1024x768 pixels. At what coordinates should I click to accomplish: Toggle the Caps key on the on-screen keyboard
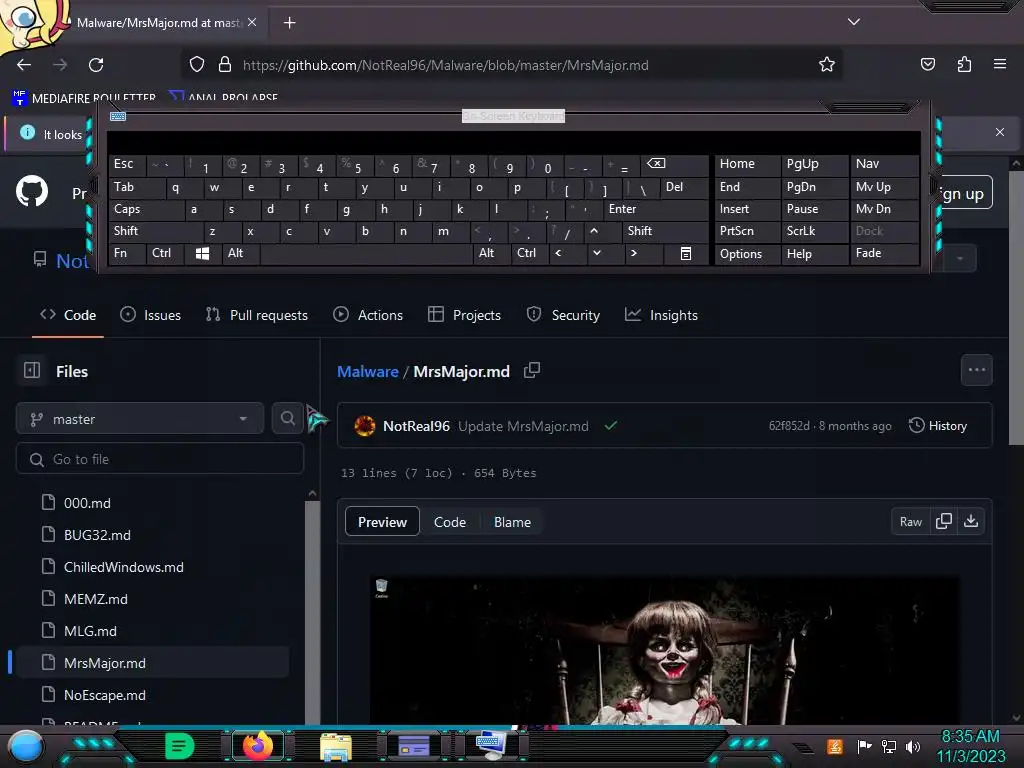click(145, 209)
